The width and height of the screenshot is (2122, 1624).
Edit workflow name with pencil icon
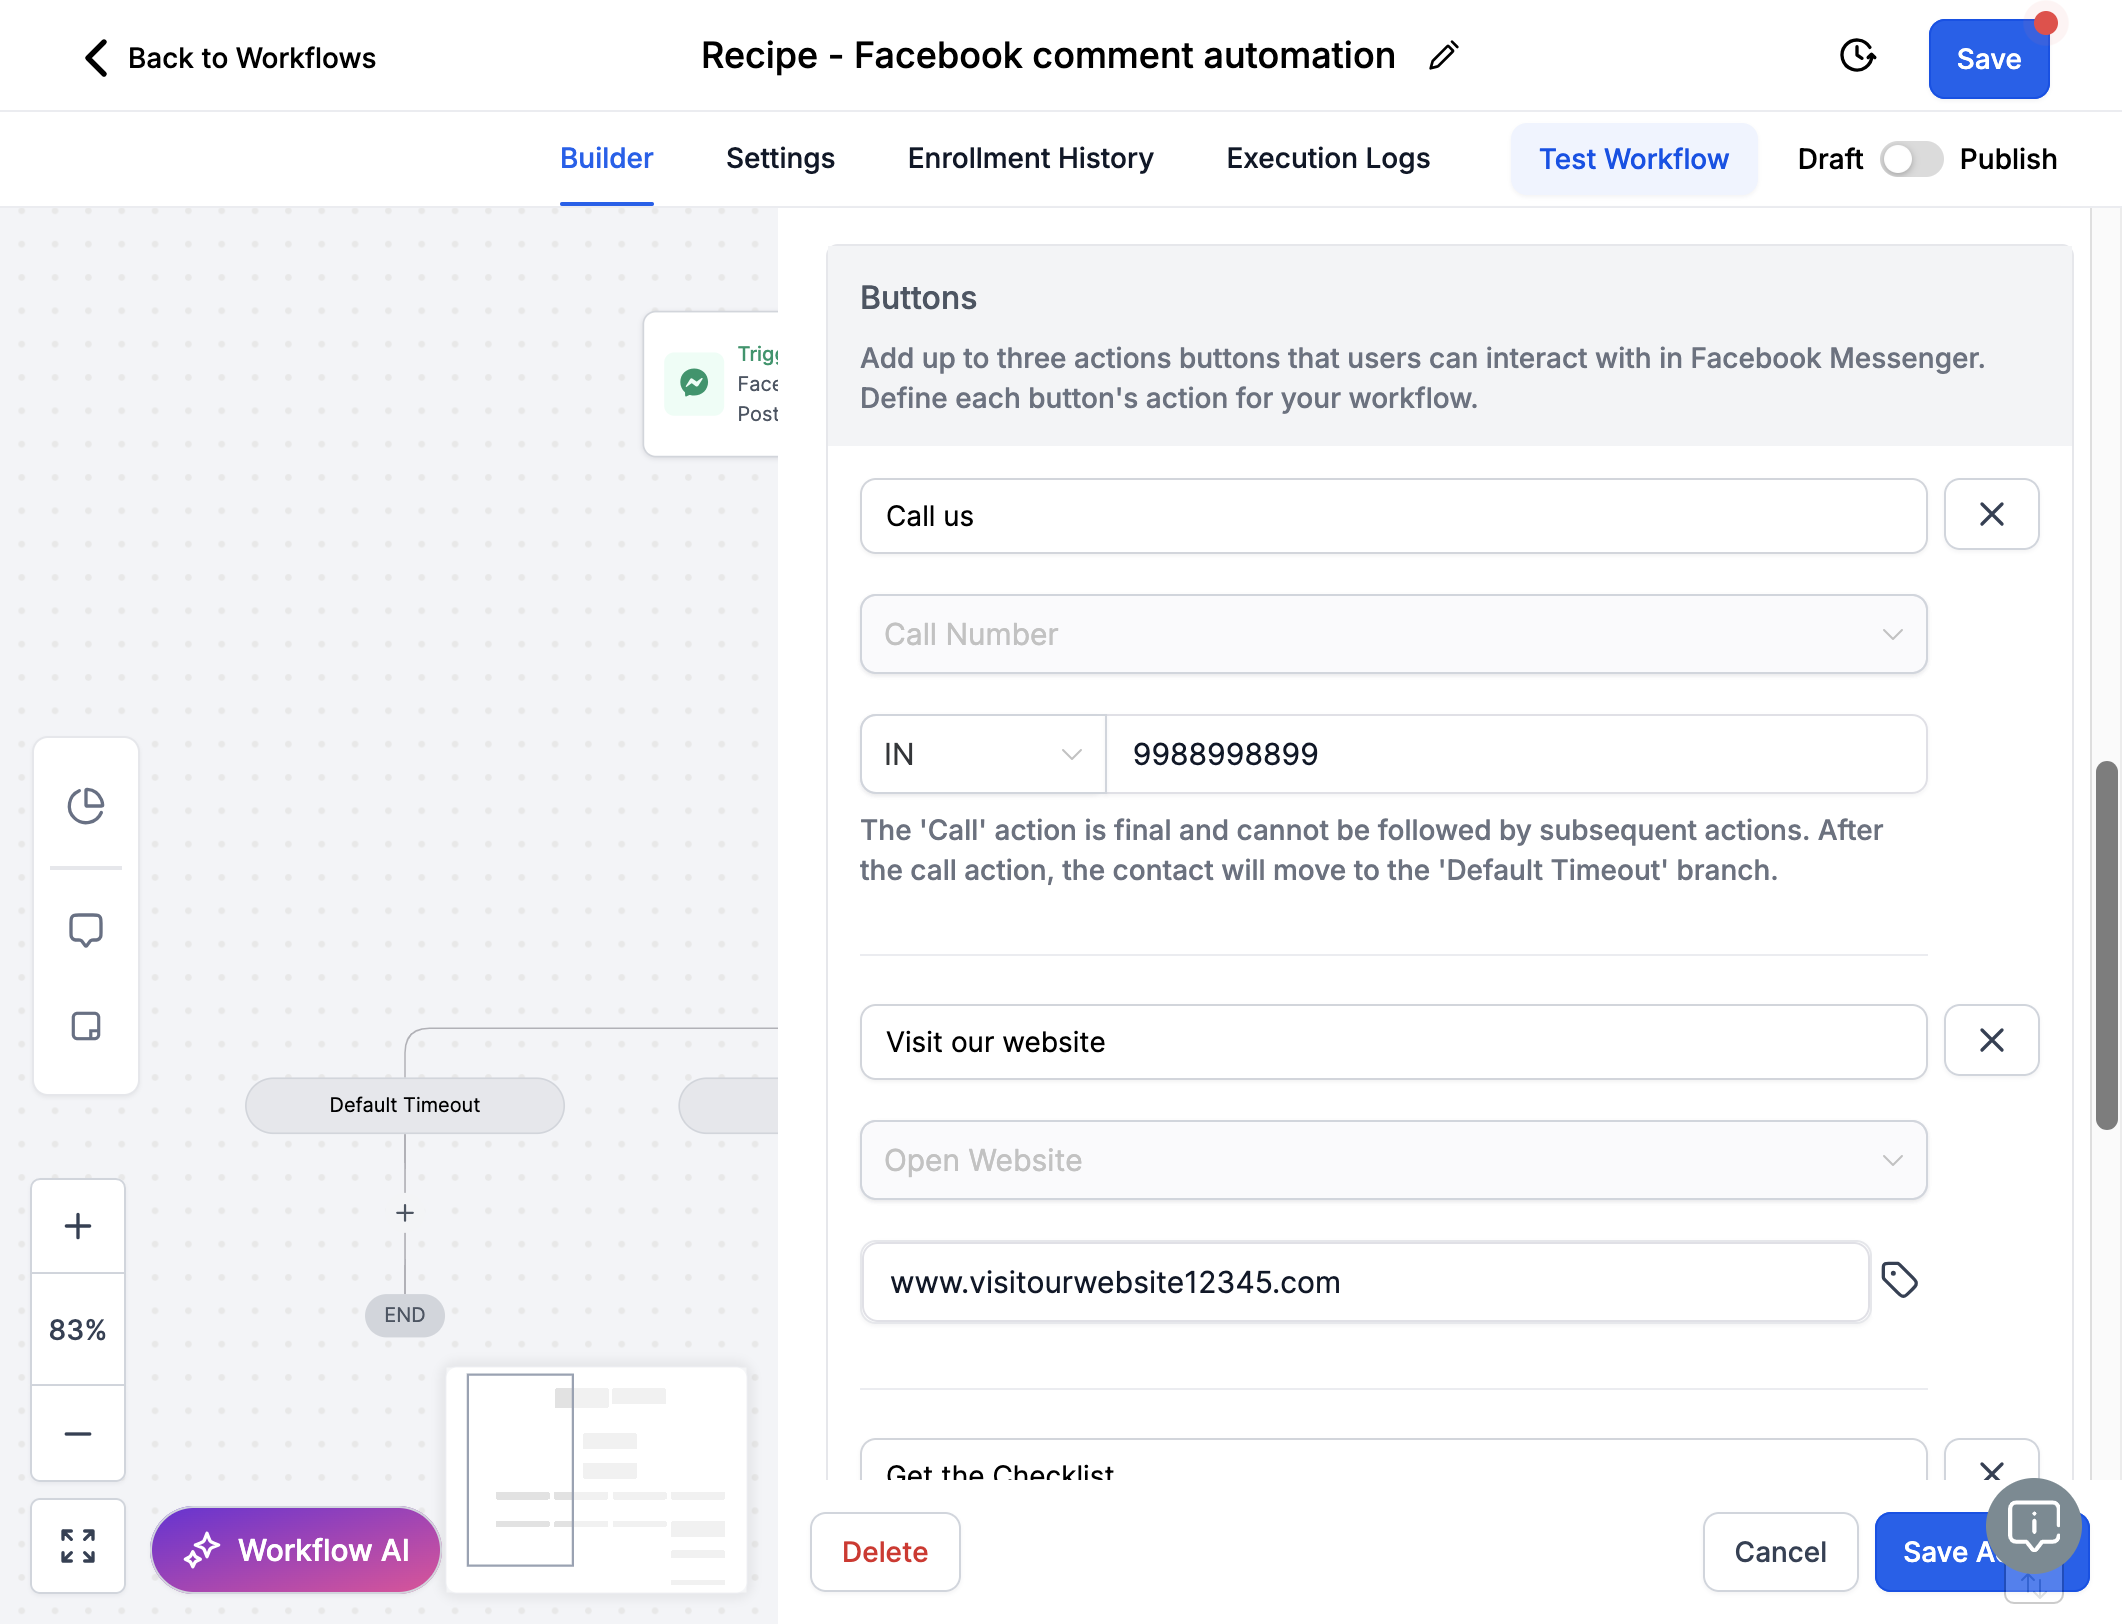tap(1443, 56)
